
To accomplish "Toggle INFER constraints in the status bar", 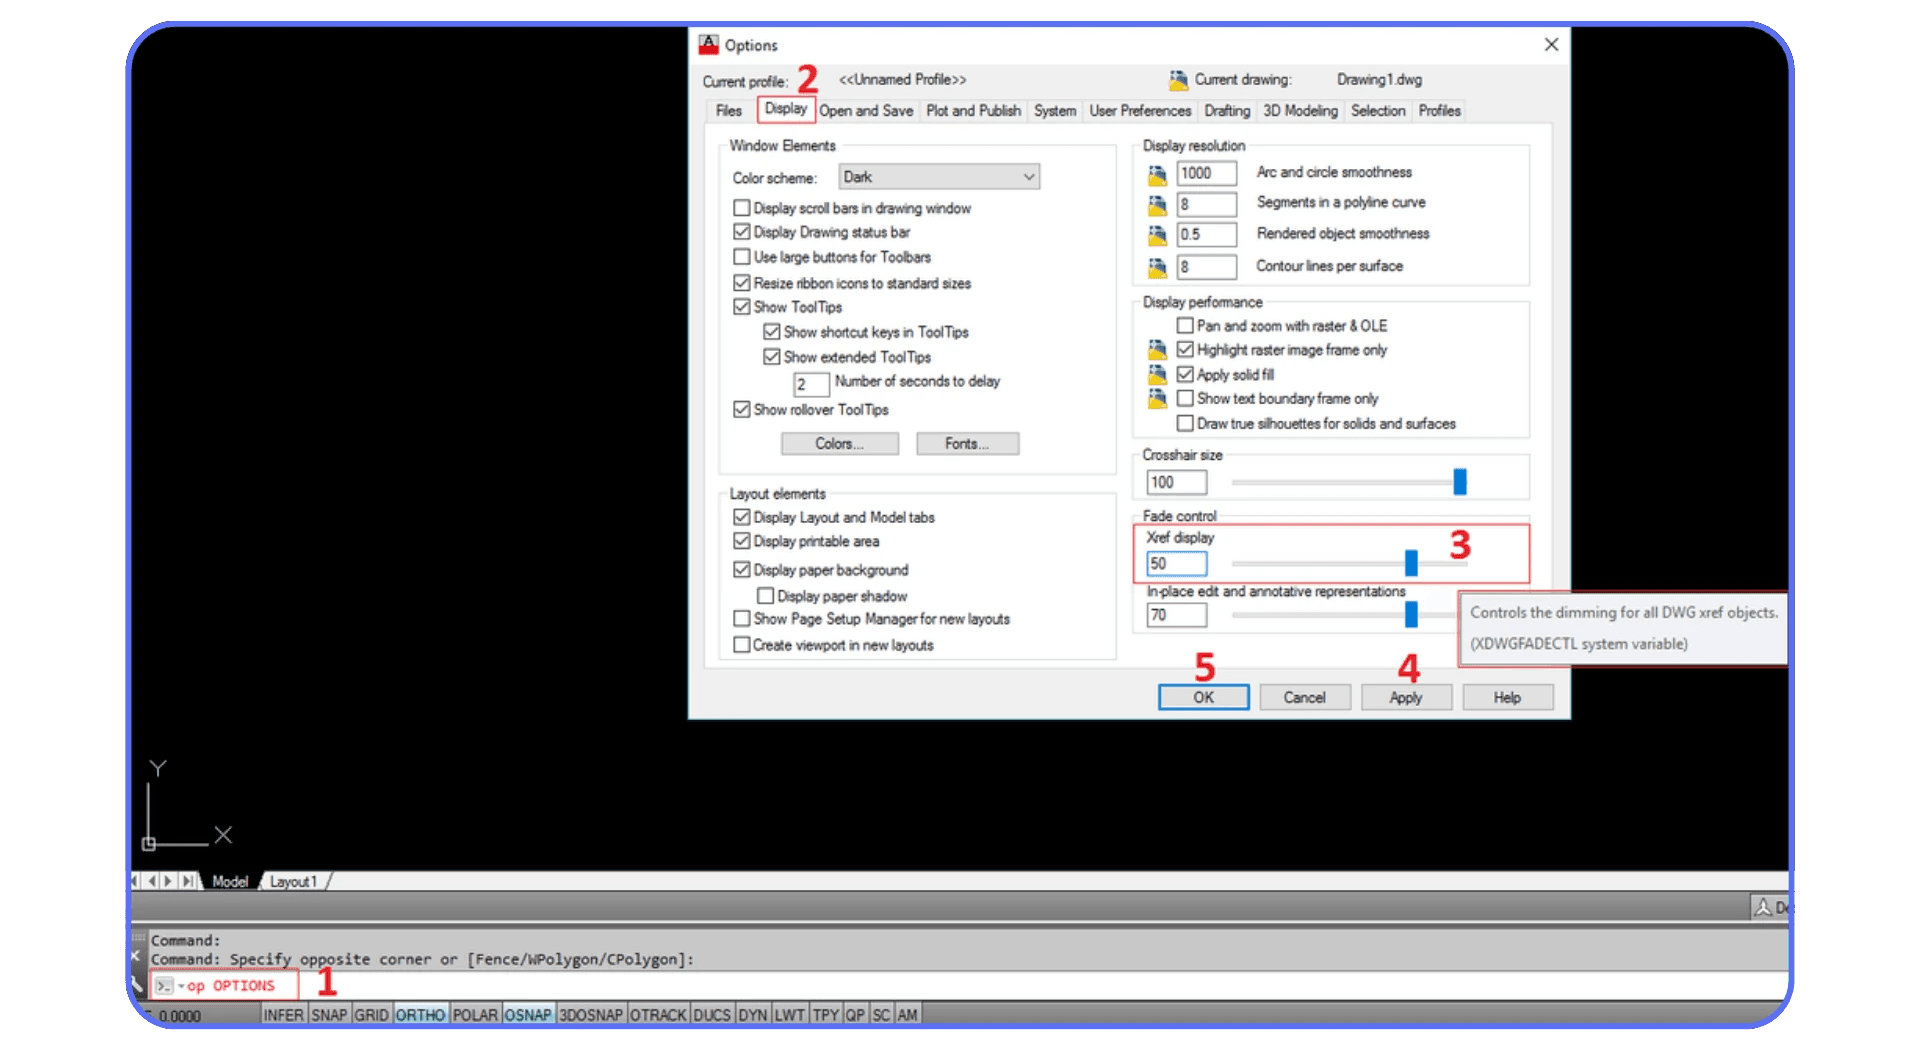I will tap(283, 1015).
